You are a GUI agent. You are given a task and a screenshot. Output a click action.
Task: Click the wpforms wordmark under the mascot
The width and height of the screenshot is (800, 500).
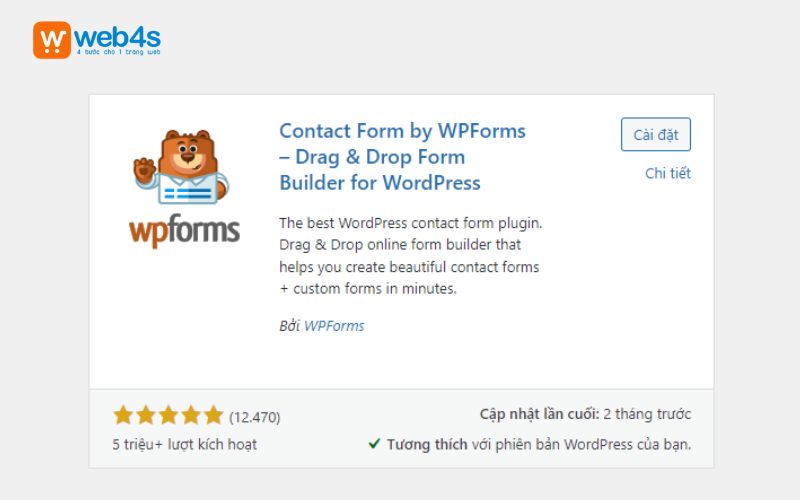coord(184,230)
